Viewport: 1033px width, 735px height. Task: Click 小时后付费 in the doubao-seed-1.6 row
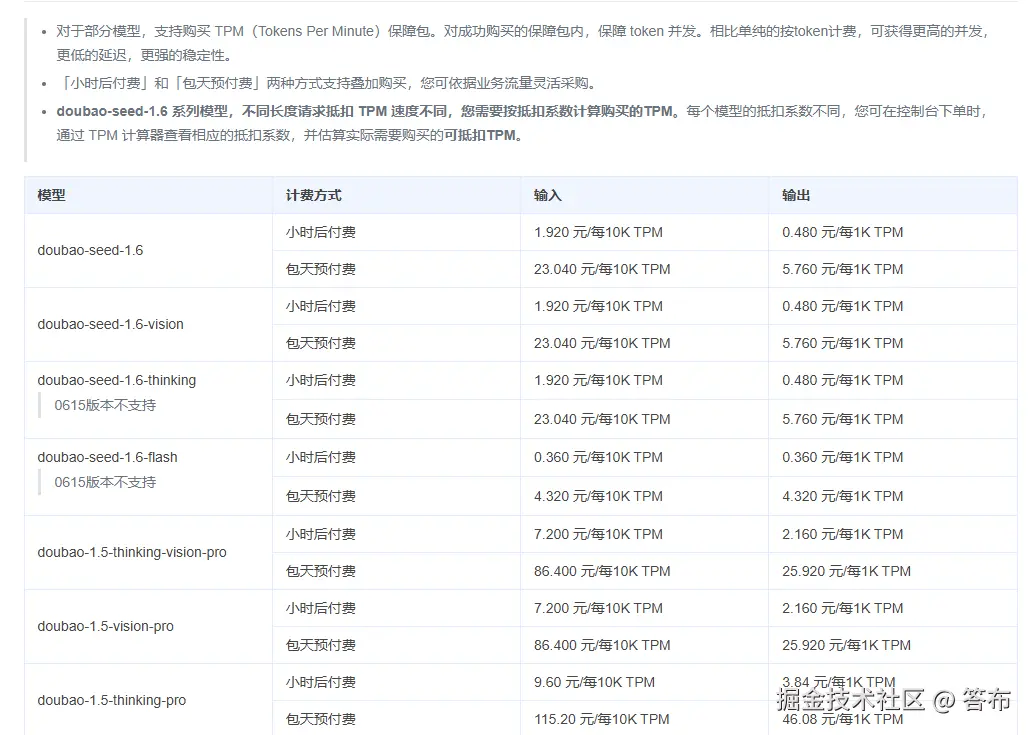point(321,232)
